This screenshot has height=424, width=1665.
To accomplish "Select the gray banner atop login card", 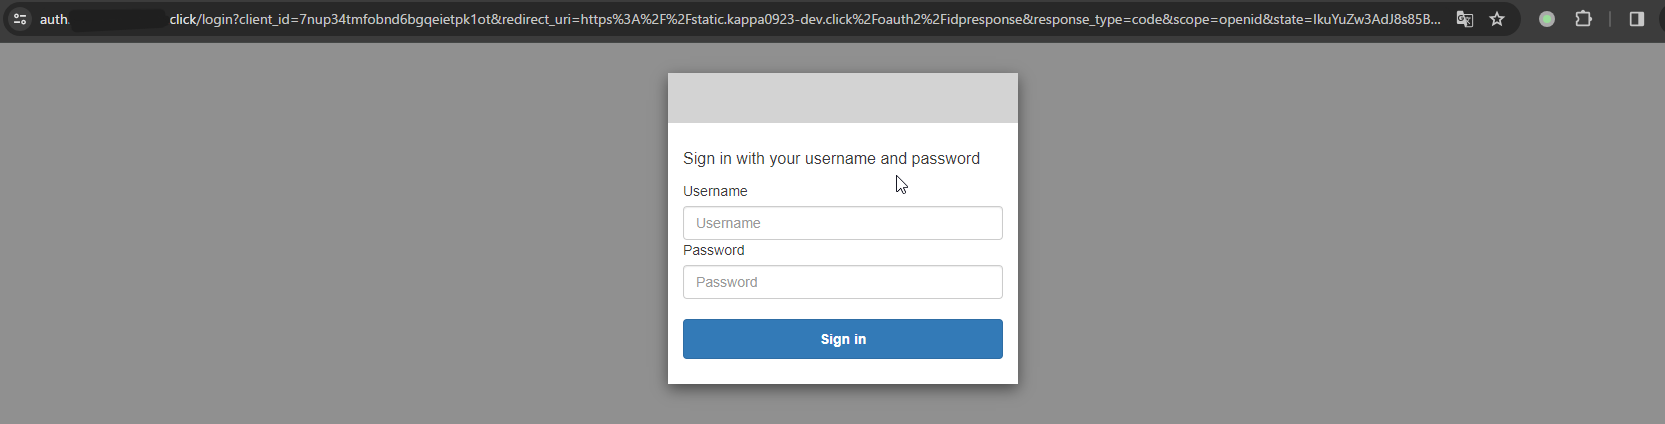I will pyautogui.click(x=843, y=98).
